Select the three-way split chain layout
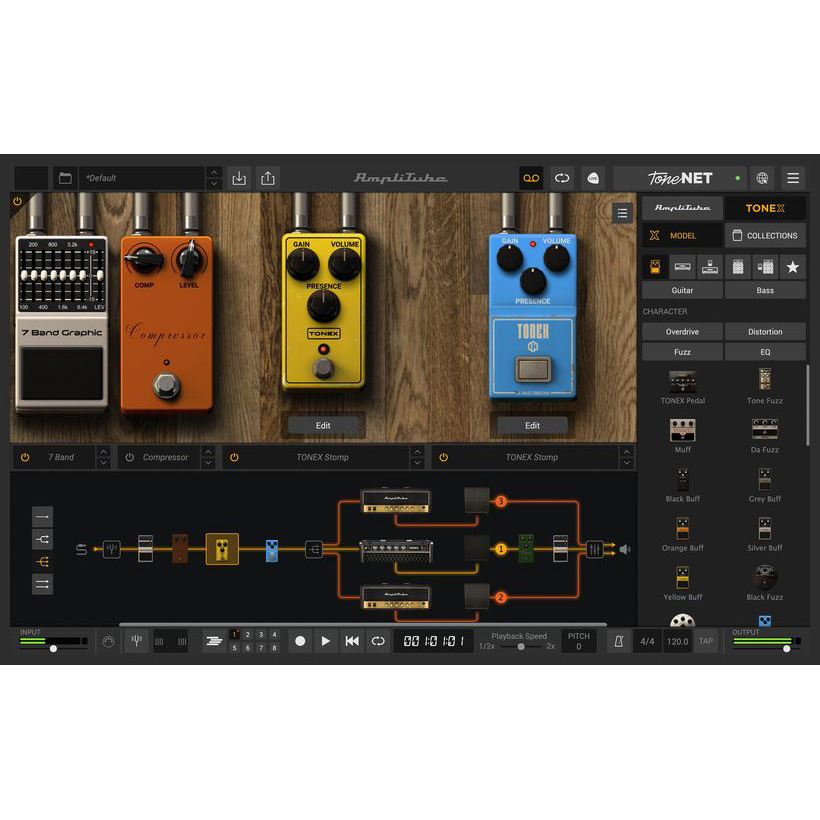 (42, 562)
